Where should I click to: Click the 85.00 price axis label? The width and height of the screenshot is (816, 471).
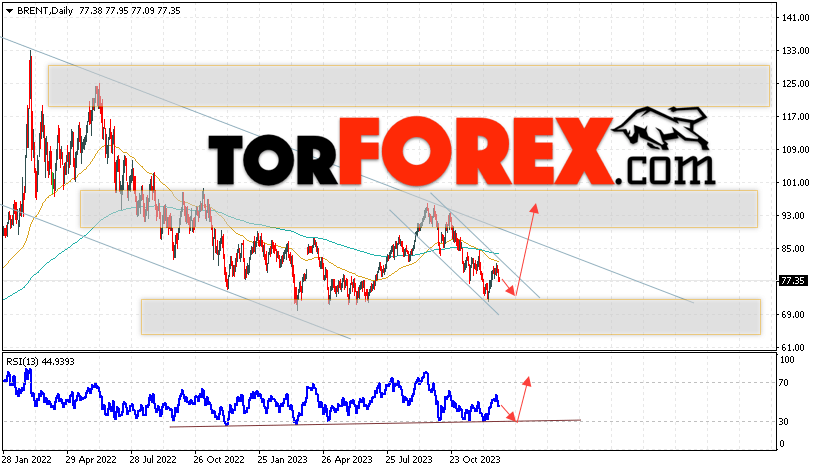[x=794, y=249]
